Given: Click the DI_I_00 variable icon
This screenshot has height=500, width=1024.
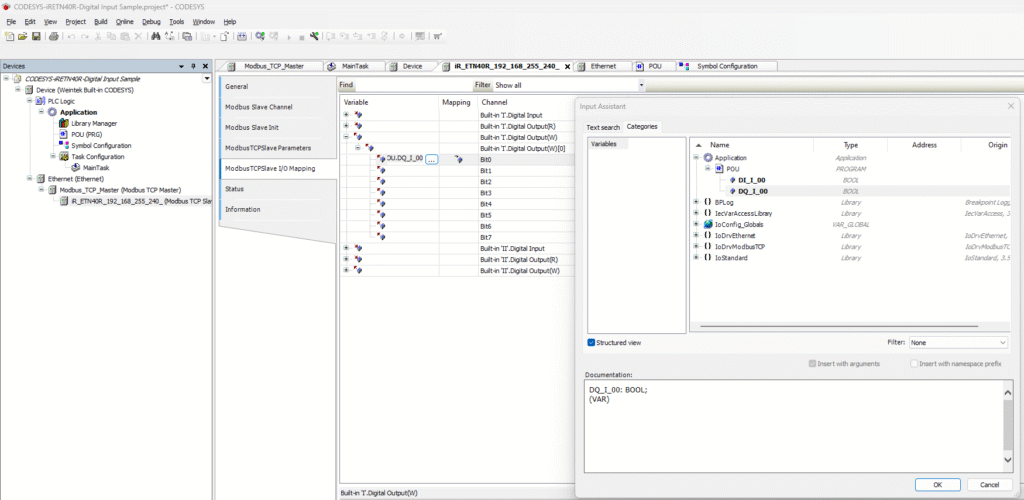Looking at the screenshot, I should [x=733, y=180].
